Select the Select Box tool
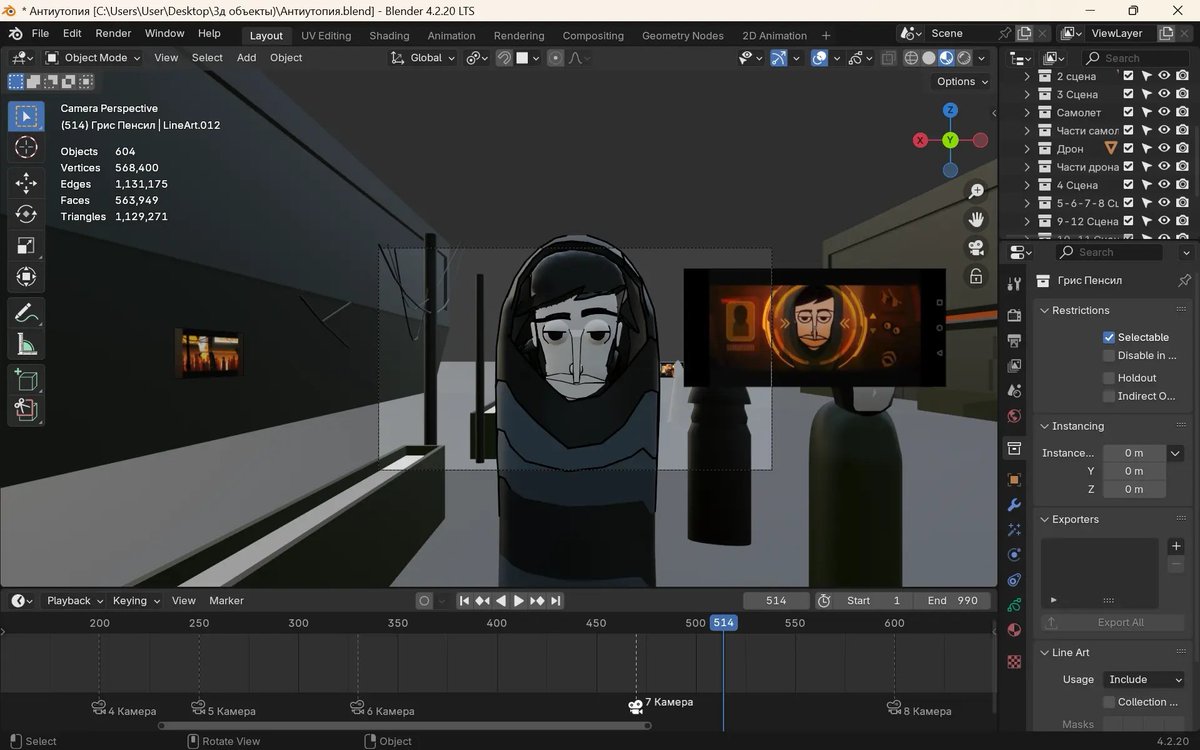This screenshot has width=1200, height=750. pyautogui.click(x=26, y=116)
